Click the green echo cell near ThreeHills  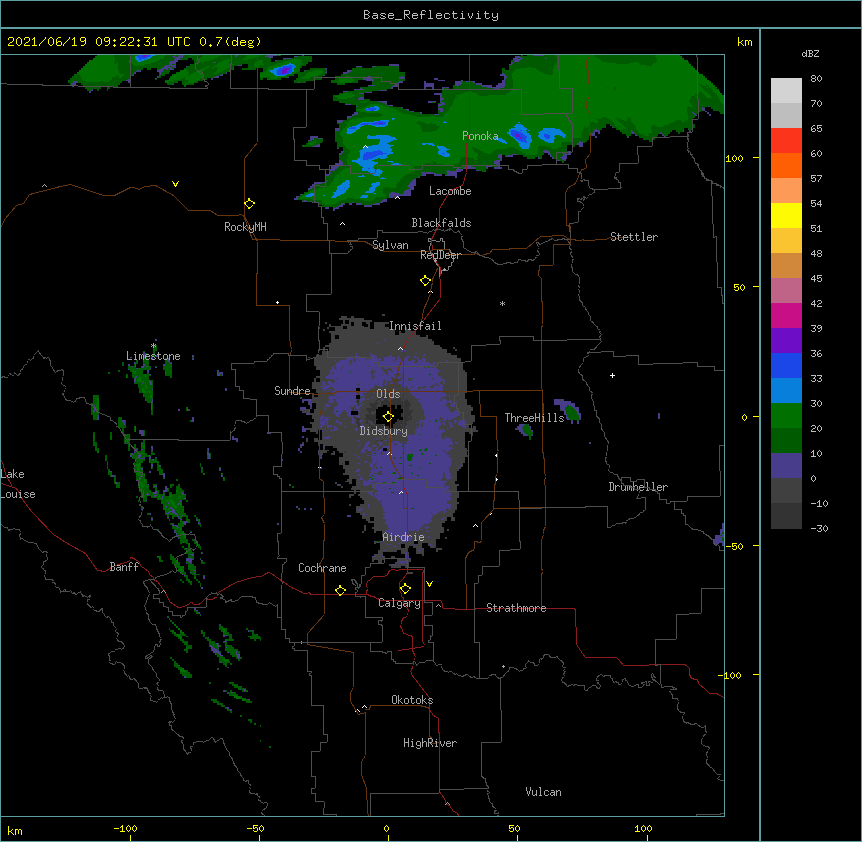pyautogui.click(x=572, y=412)
